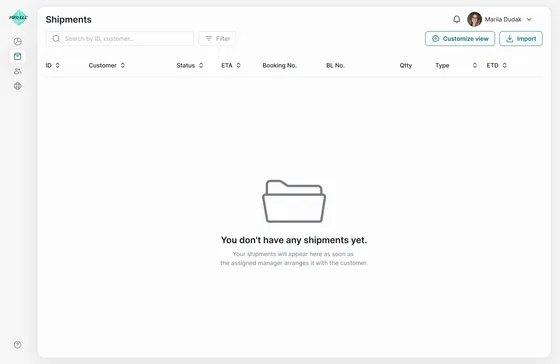
Task: Sort by Type column arrows
Action: 475,65
